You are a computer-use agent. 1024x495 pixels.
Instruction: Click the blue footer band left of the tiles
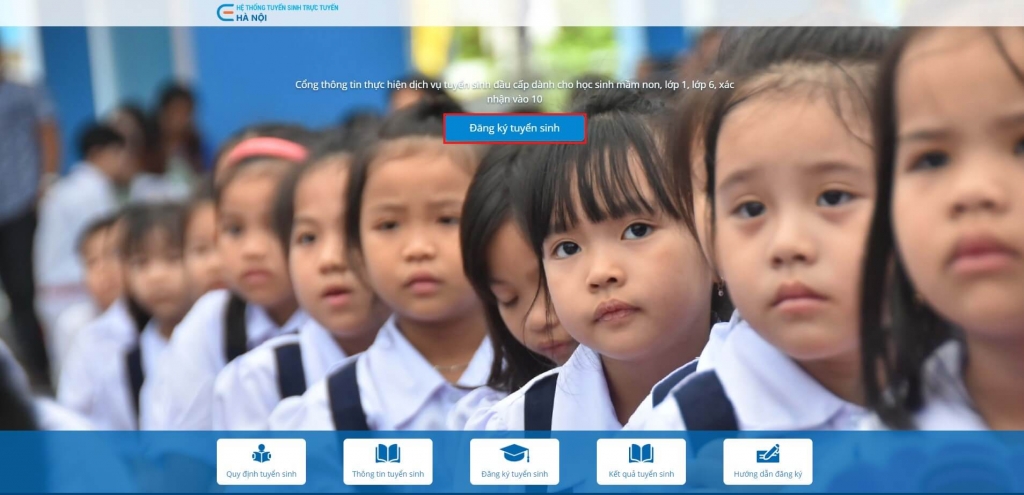(100, 462)
